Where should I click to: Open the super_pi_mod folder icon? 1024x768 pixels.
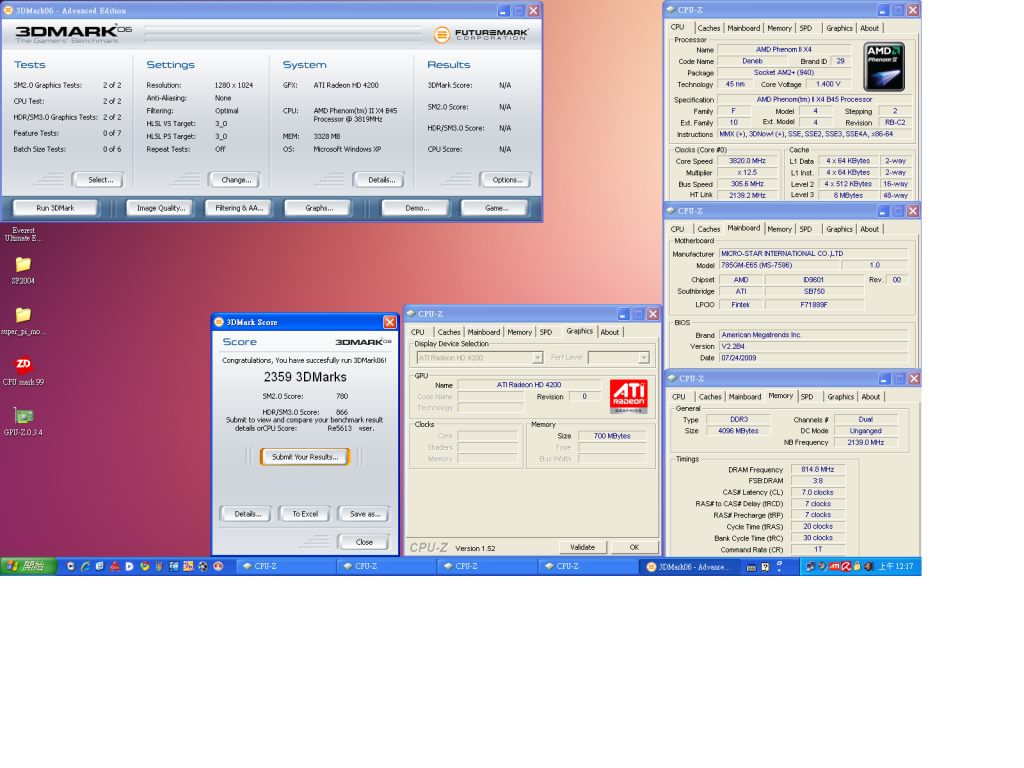[24, 315]
